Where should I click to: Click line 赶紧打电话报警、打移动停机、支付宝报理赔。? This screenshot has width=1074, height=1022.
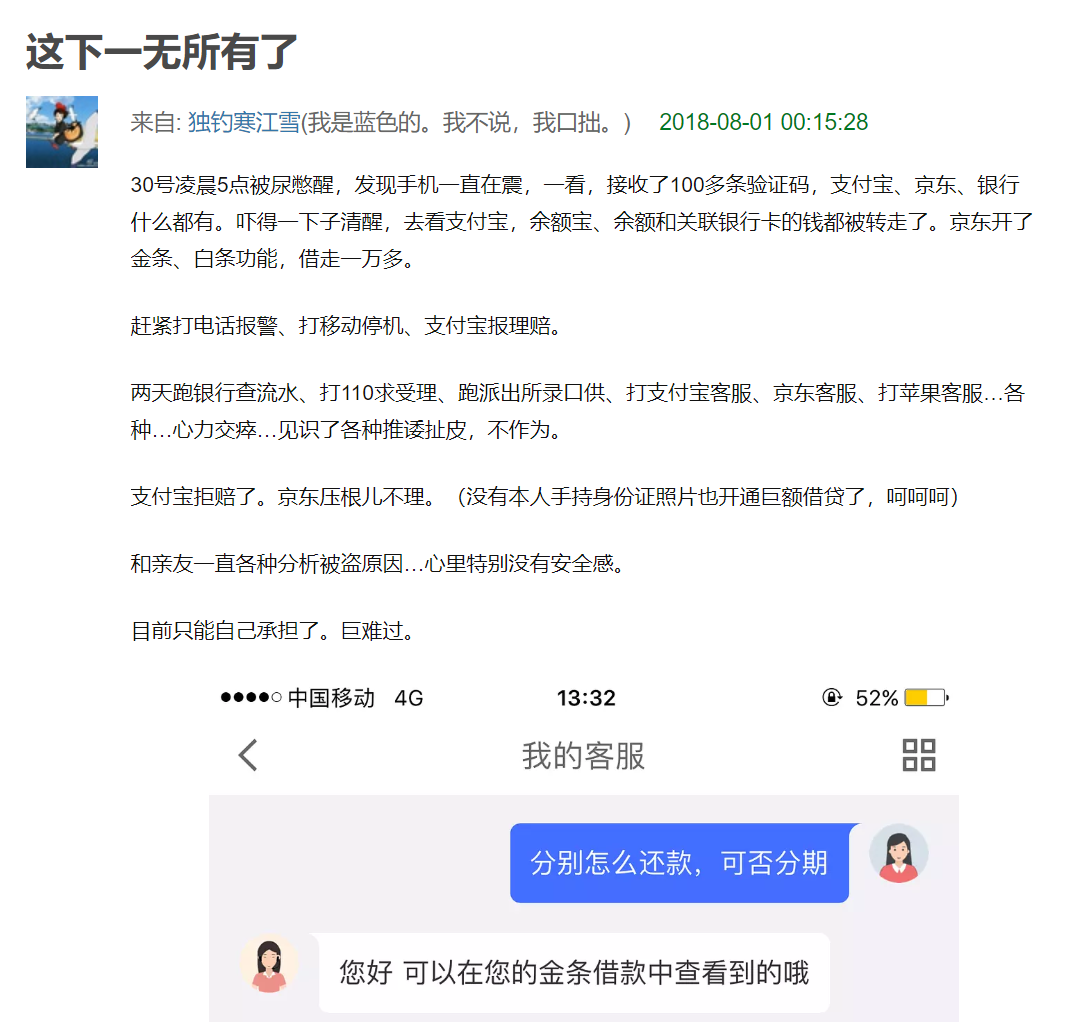click(346, 325)
